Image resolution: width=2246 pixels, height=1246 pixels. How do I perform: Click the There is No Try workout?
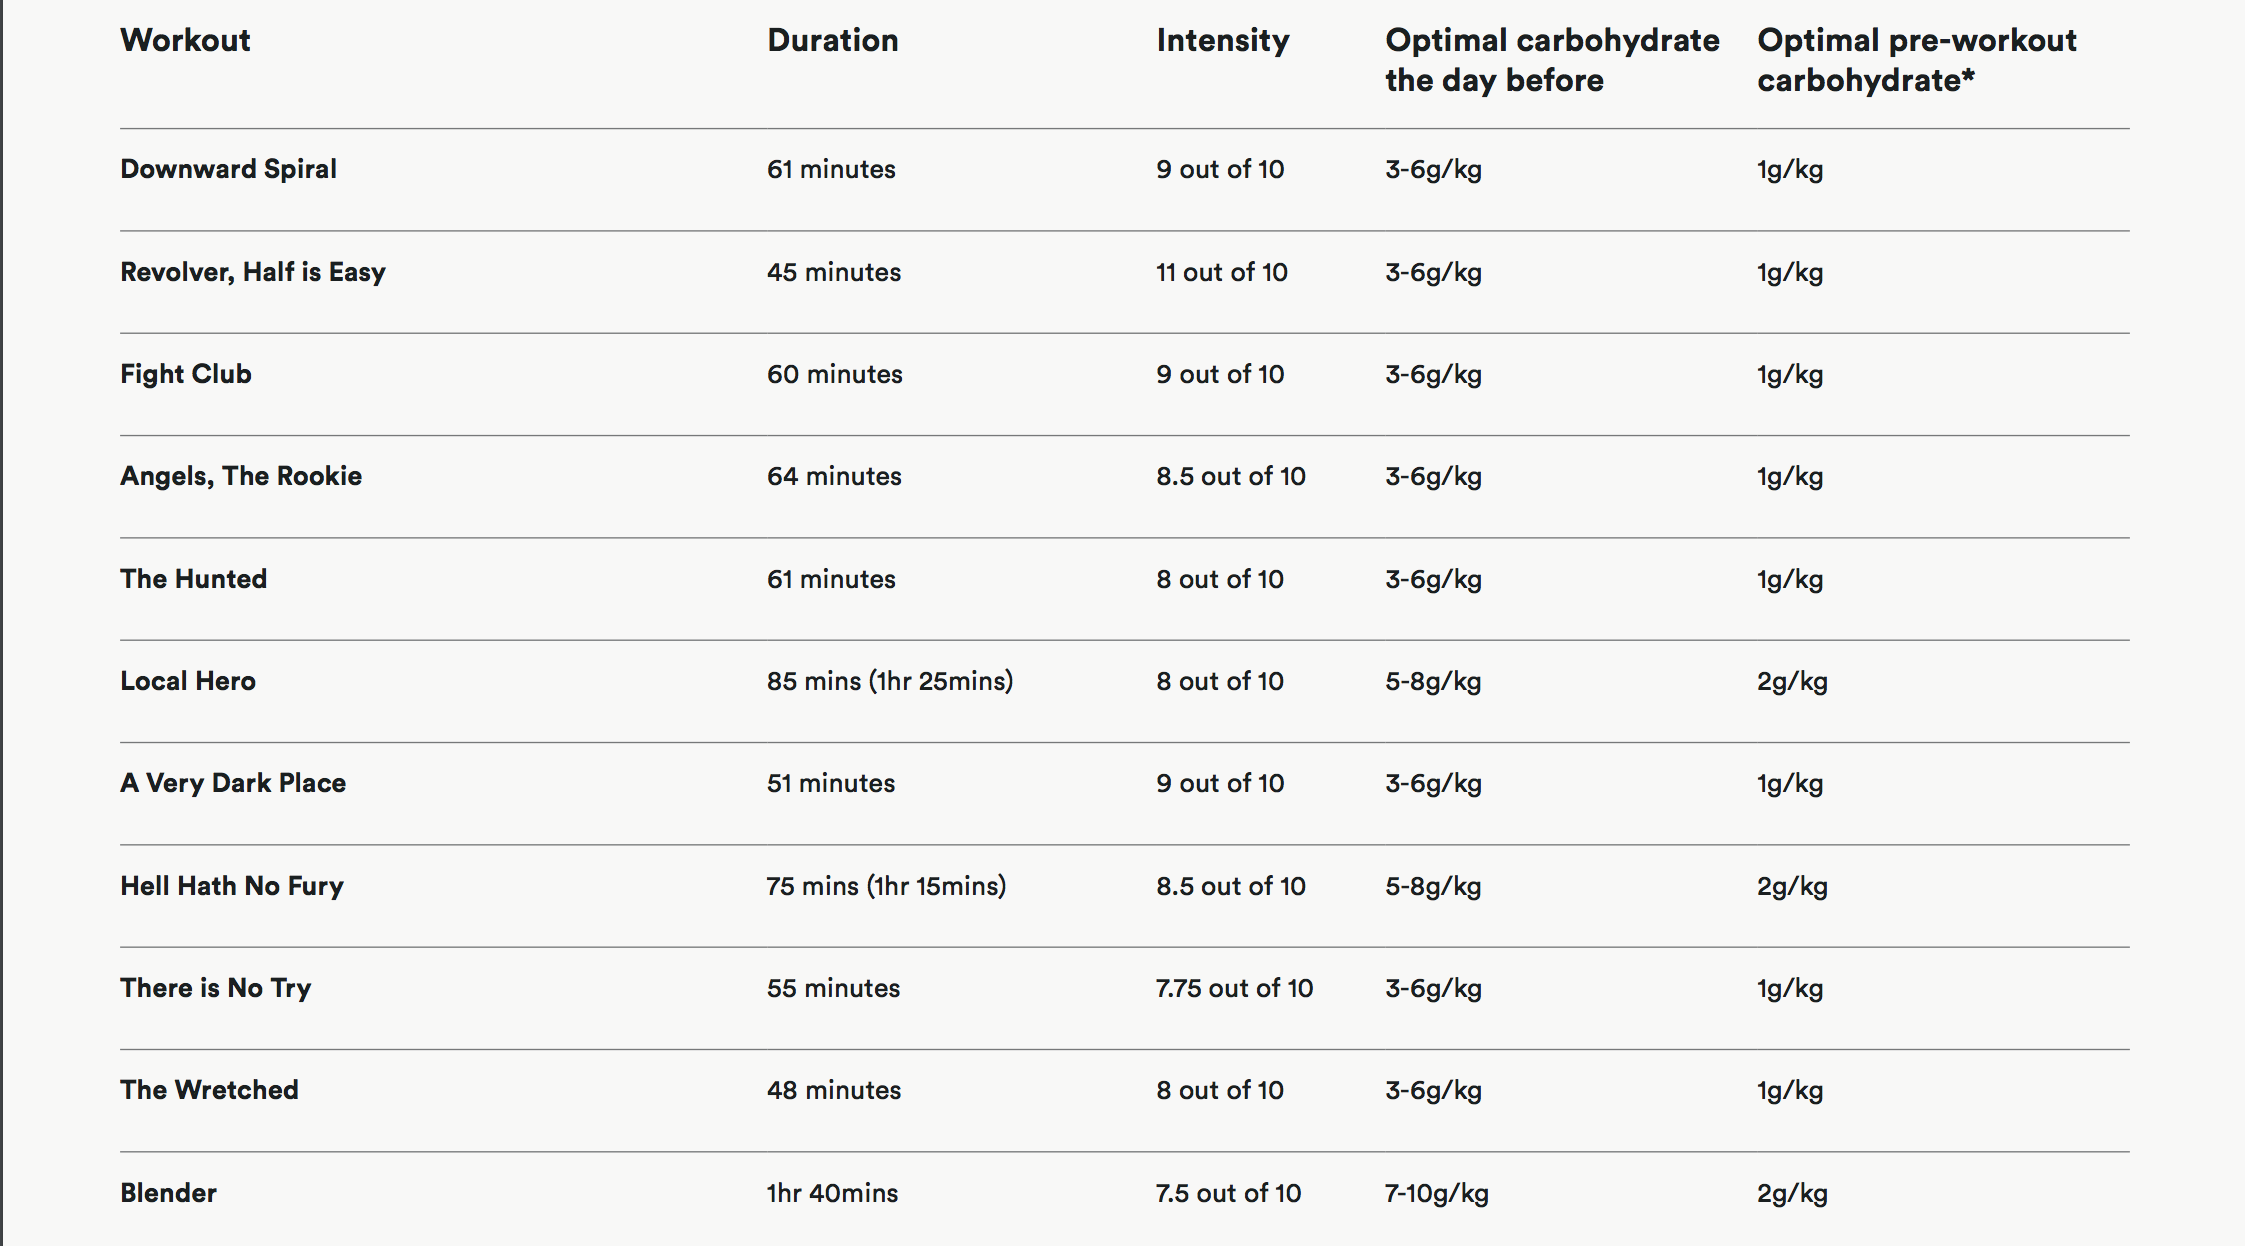[216, 988]
